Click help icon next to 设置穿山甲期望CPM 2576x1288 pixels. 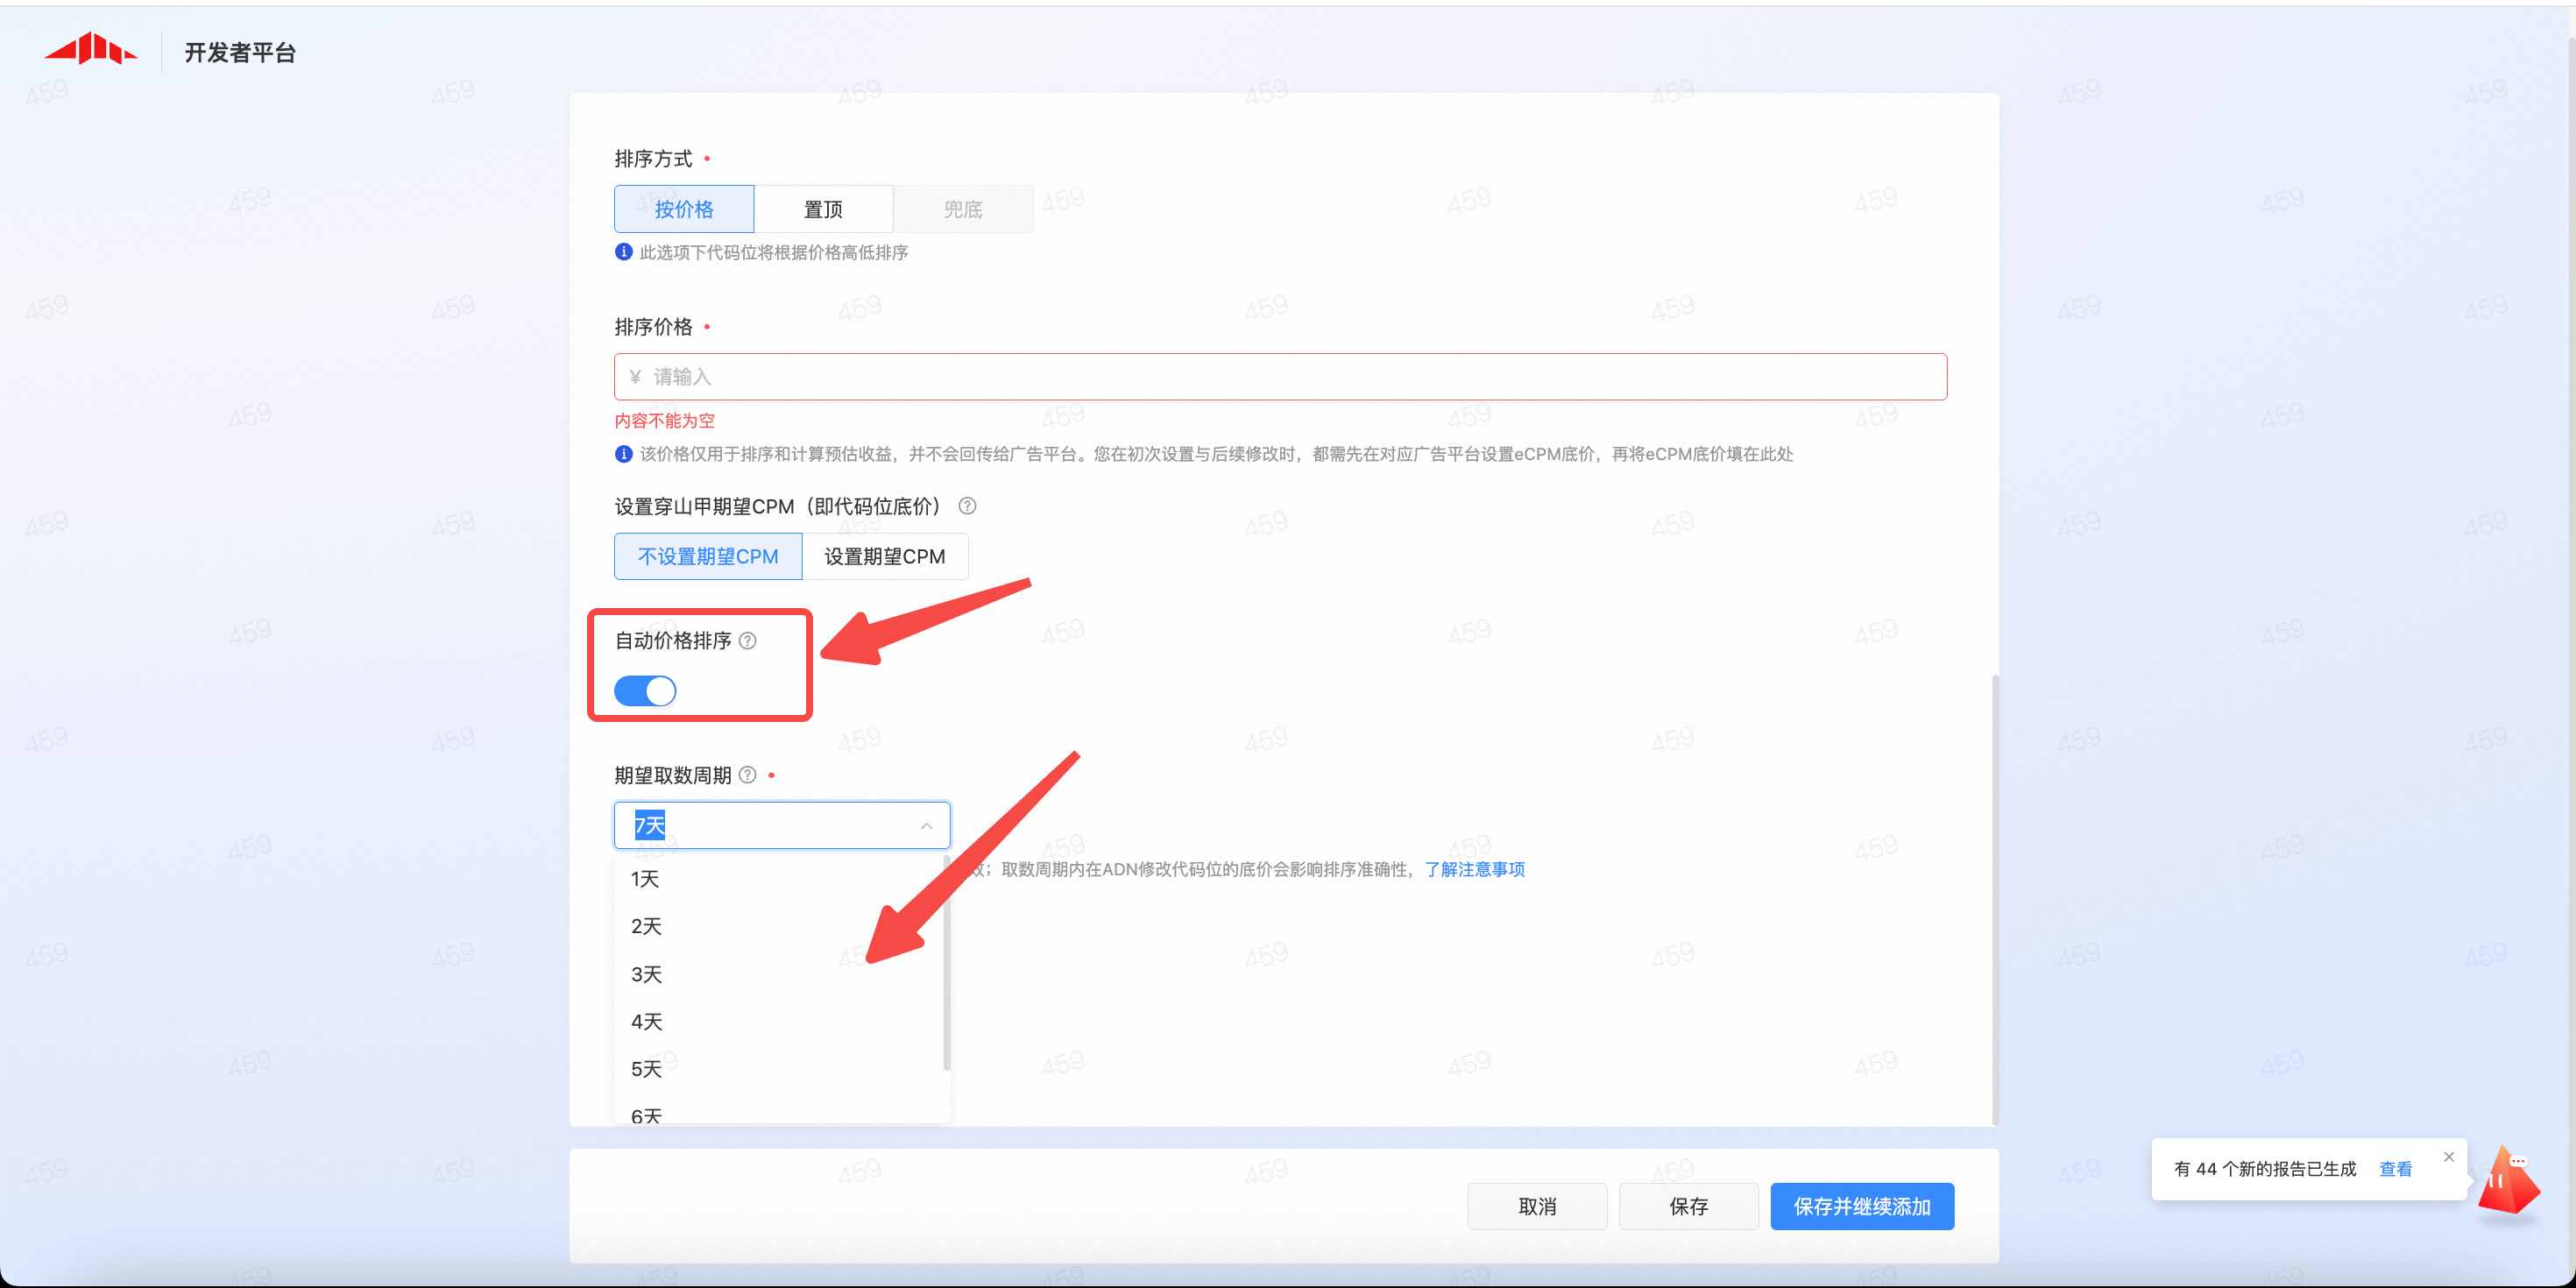pos(967,506)
